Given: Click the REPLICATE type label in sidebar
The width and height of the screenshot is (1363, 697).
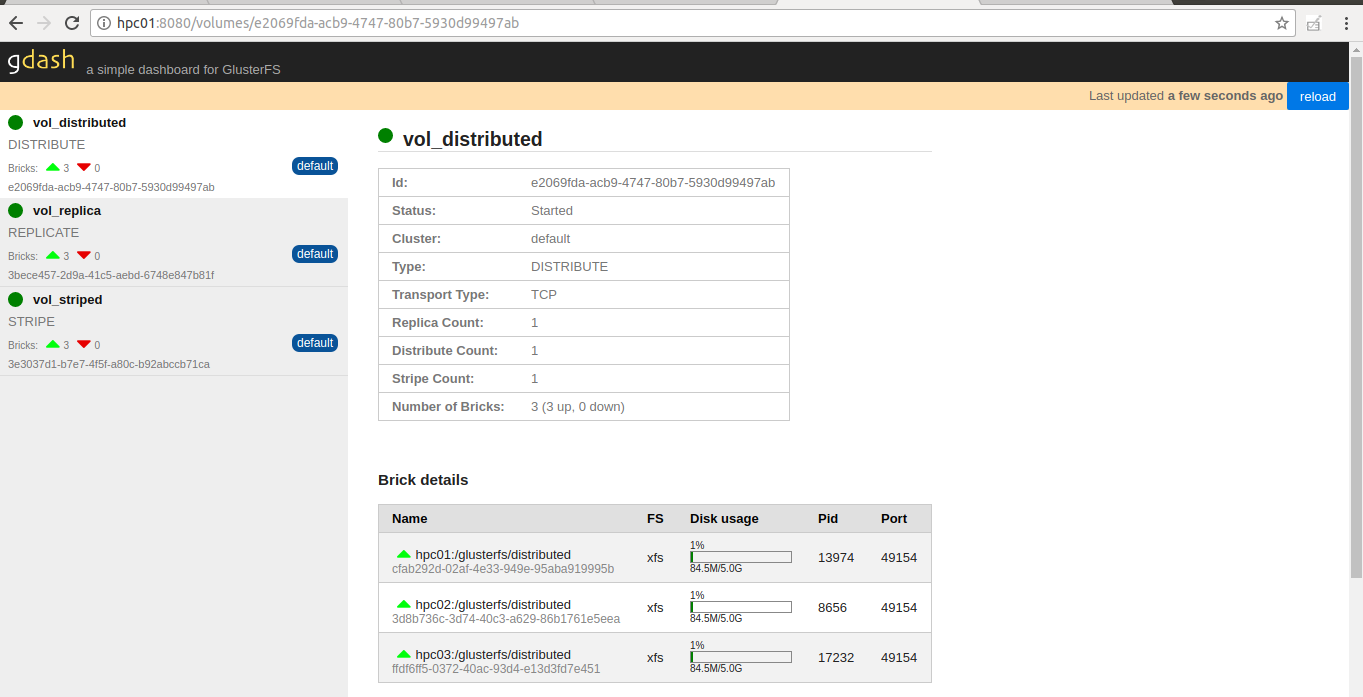Looking at the screenshot, I should [x=43, y=232].
